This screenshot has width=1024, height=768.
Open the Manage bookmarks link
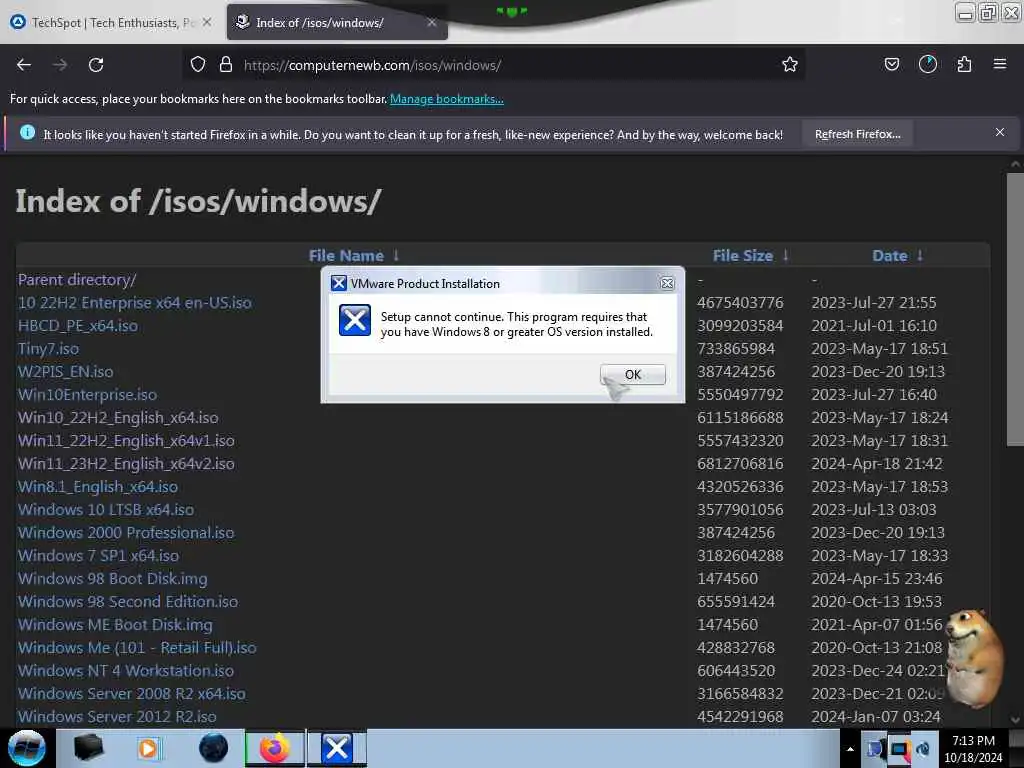point(447,99)
